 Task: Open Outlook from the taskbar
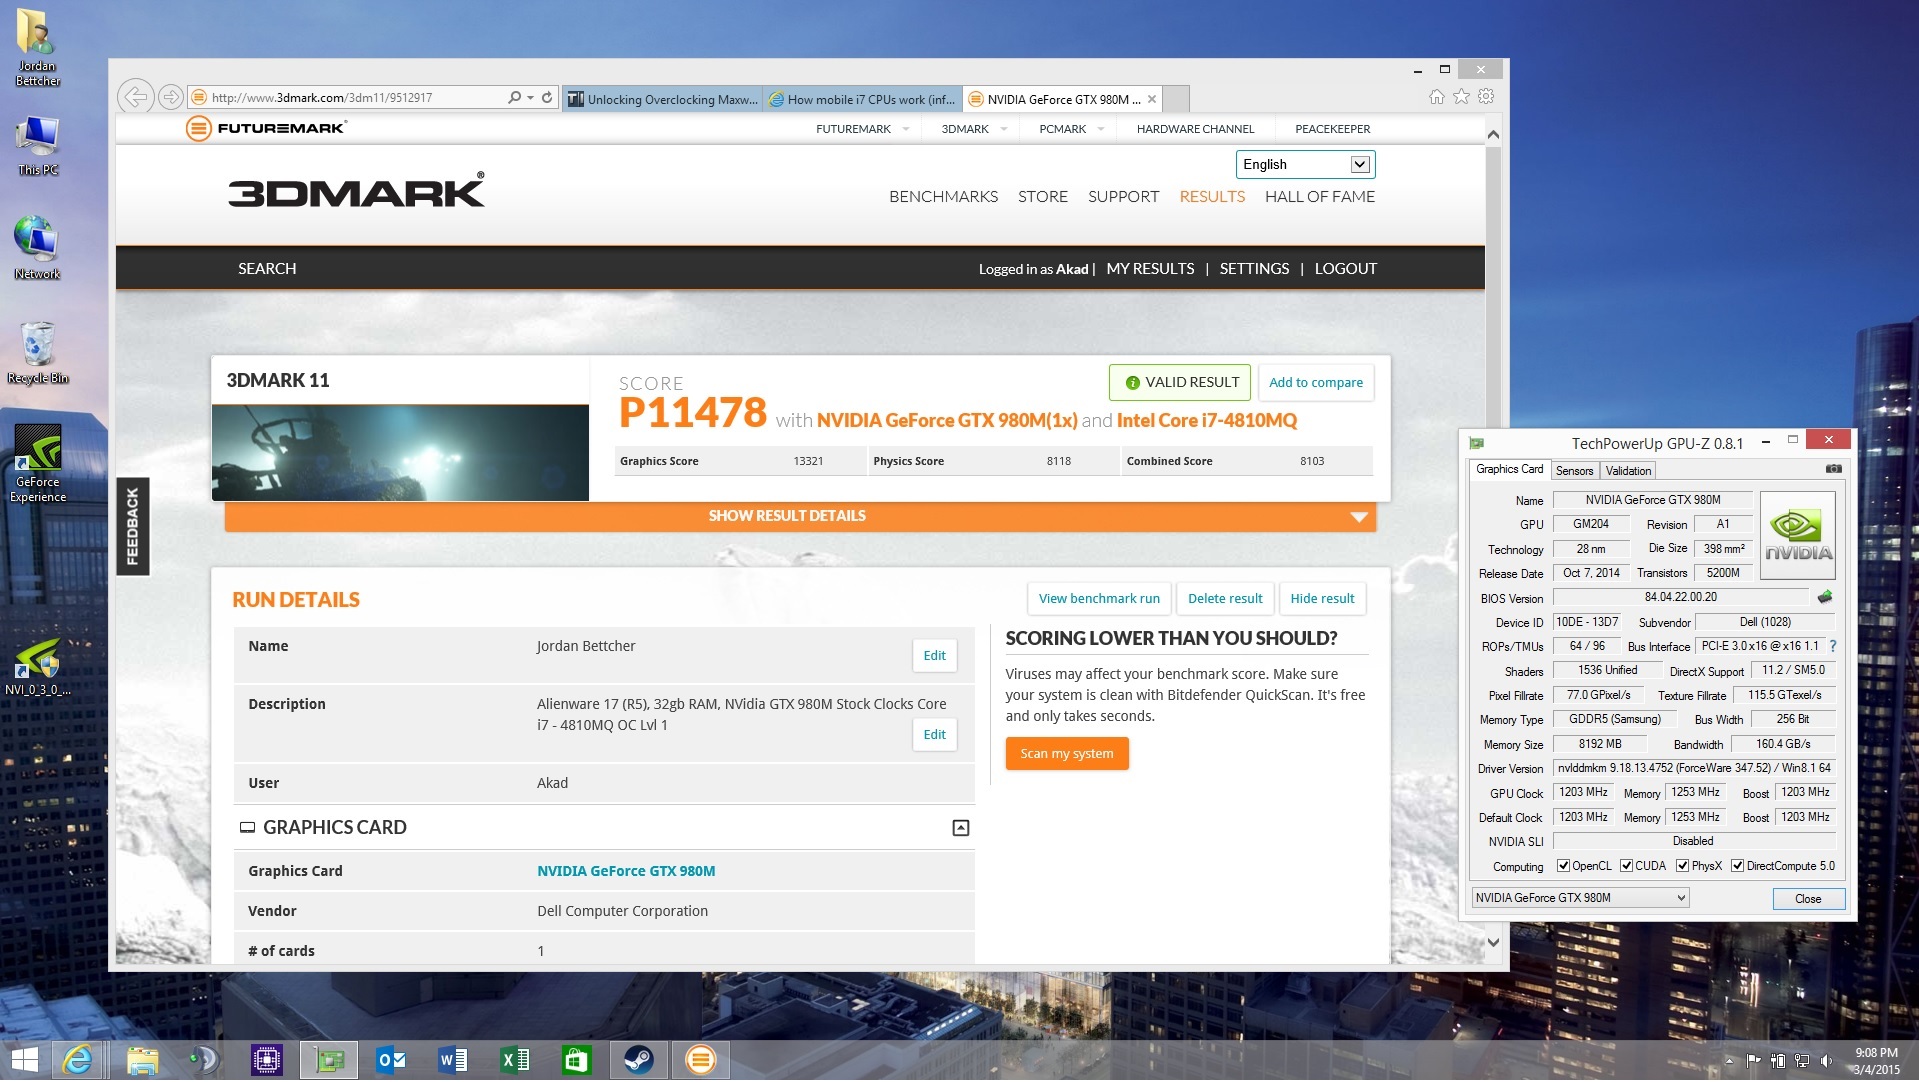pos(390,1060)
